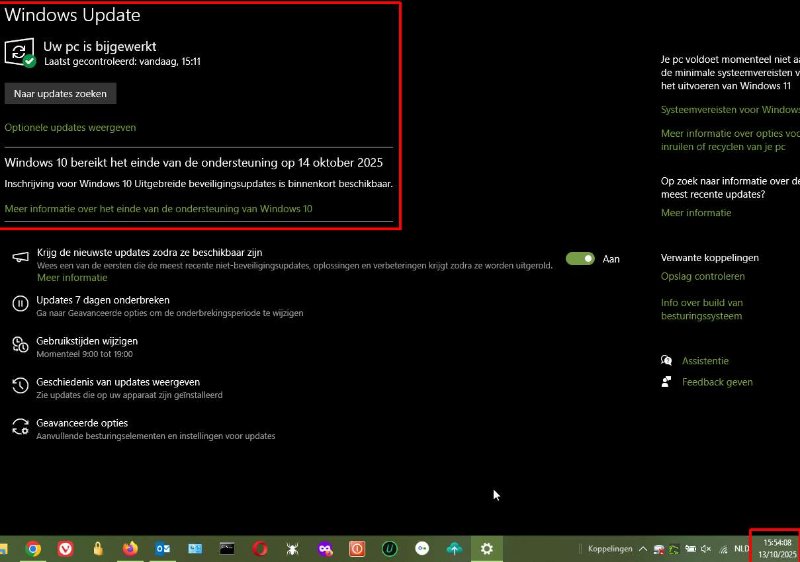Click the white spider taskbar icon

point(292,549)
